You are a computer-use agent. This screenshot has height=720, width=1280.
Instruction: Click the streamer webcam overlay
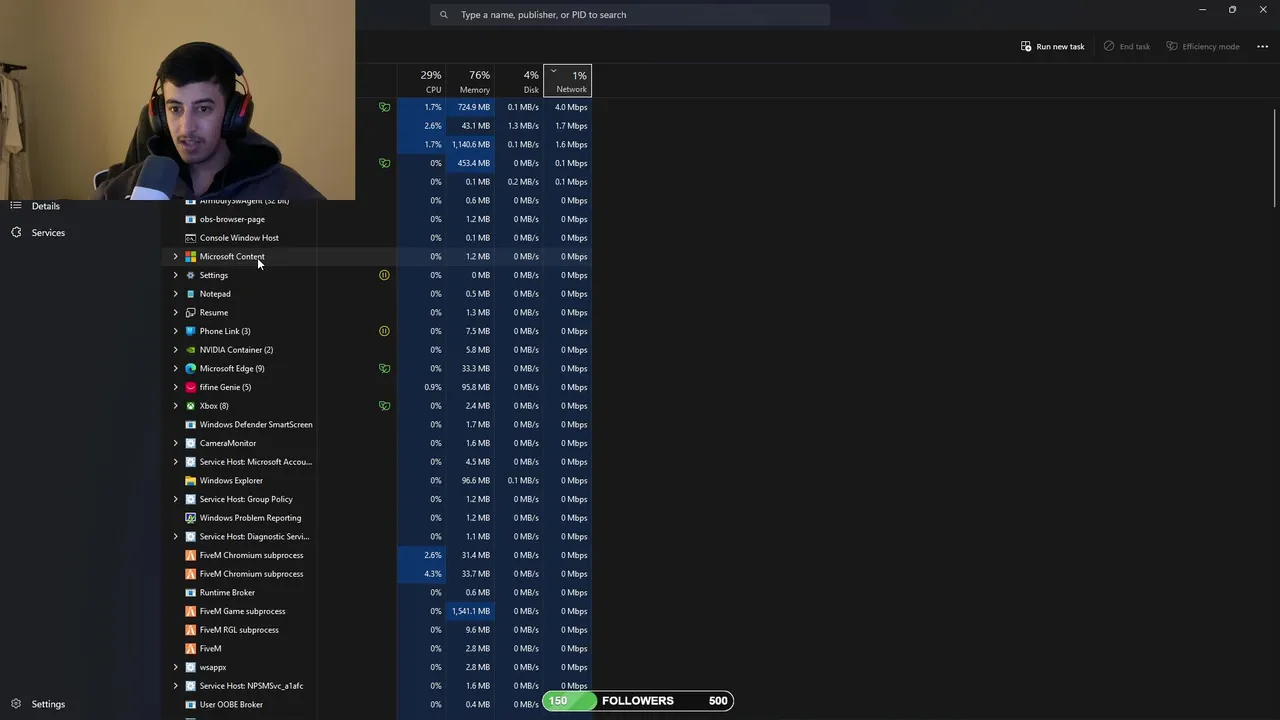(x=177, y=100)
